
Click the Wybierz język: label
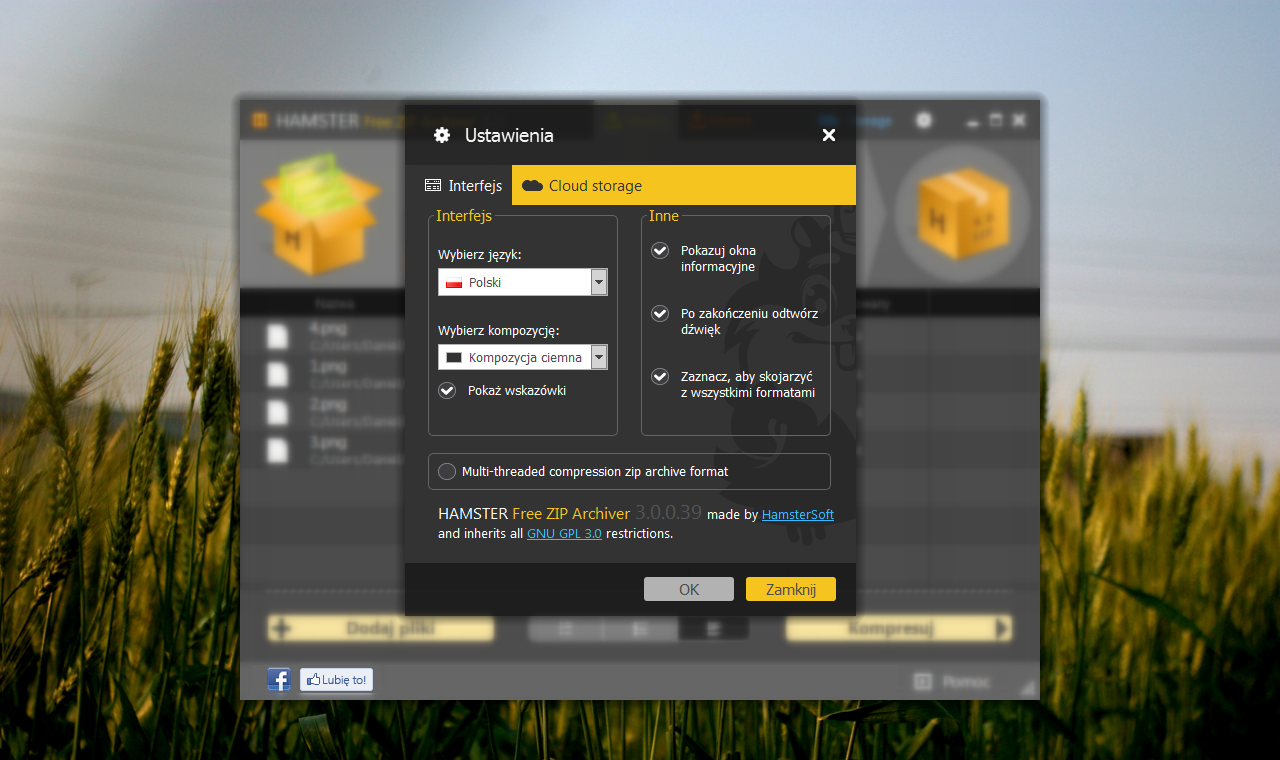click(x=480, y=255)
